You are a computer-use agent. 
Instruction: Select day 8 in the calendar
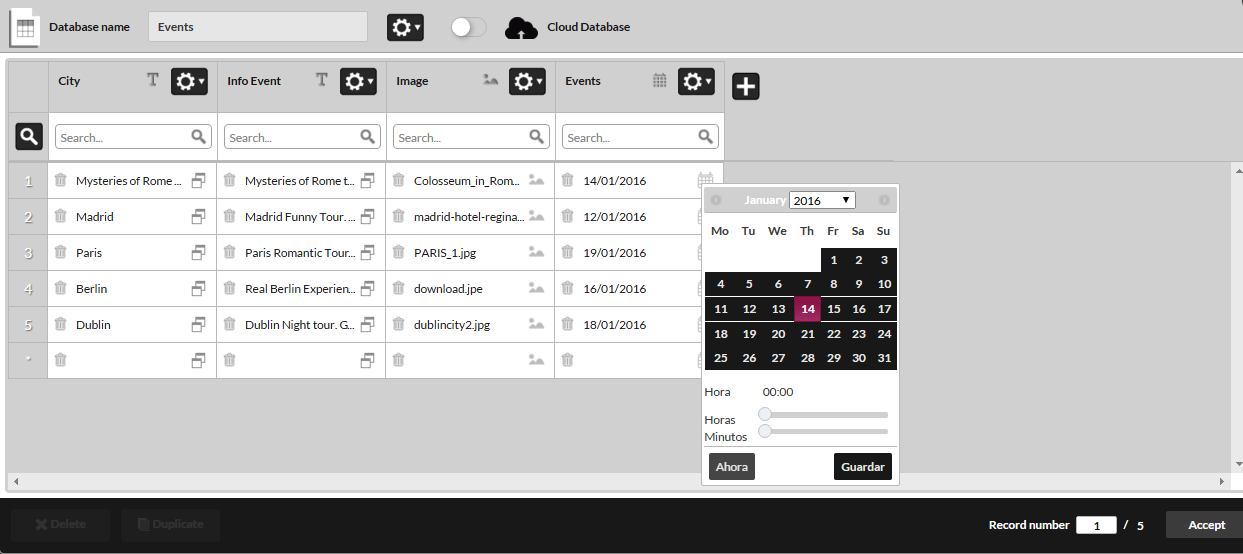(834, 284)
